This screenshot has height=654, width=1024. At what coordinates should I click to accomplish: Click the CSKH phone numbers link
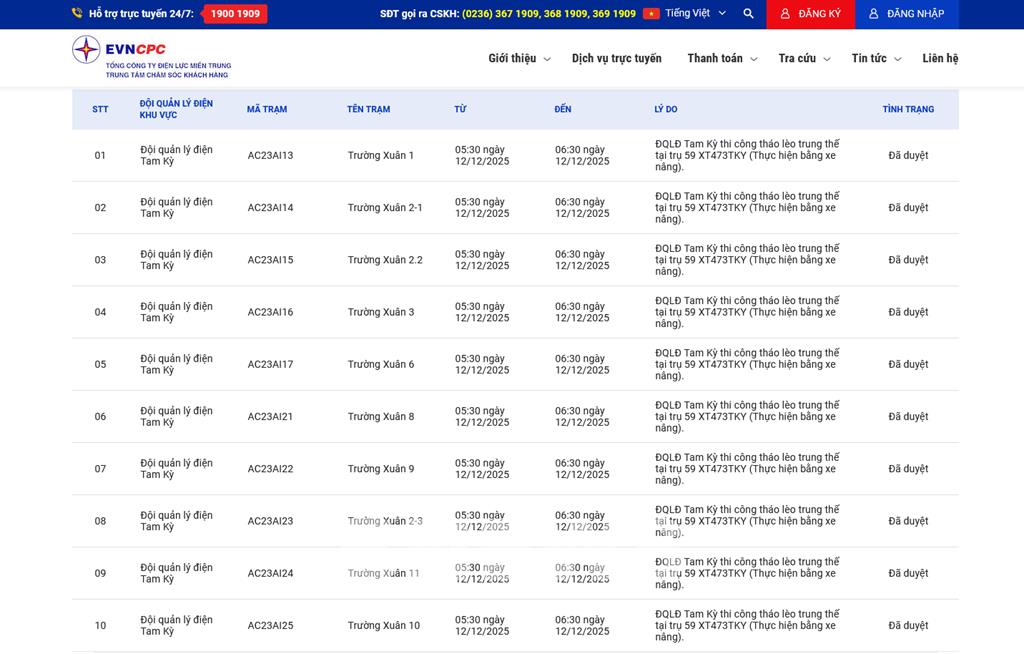(548, 14)
